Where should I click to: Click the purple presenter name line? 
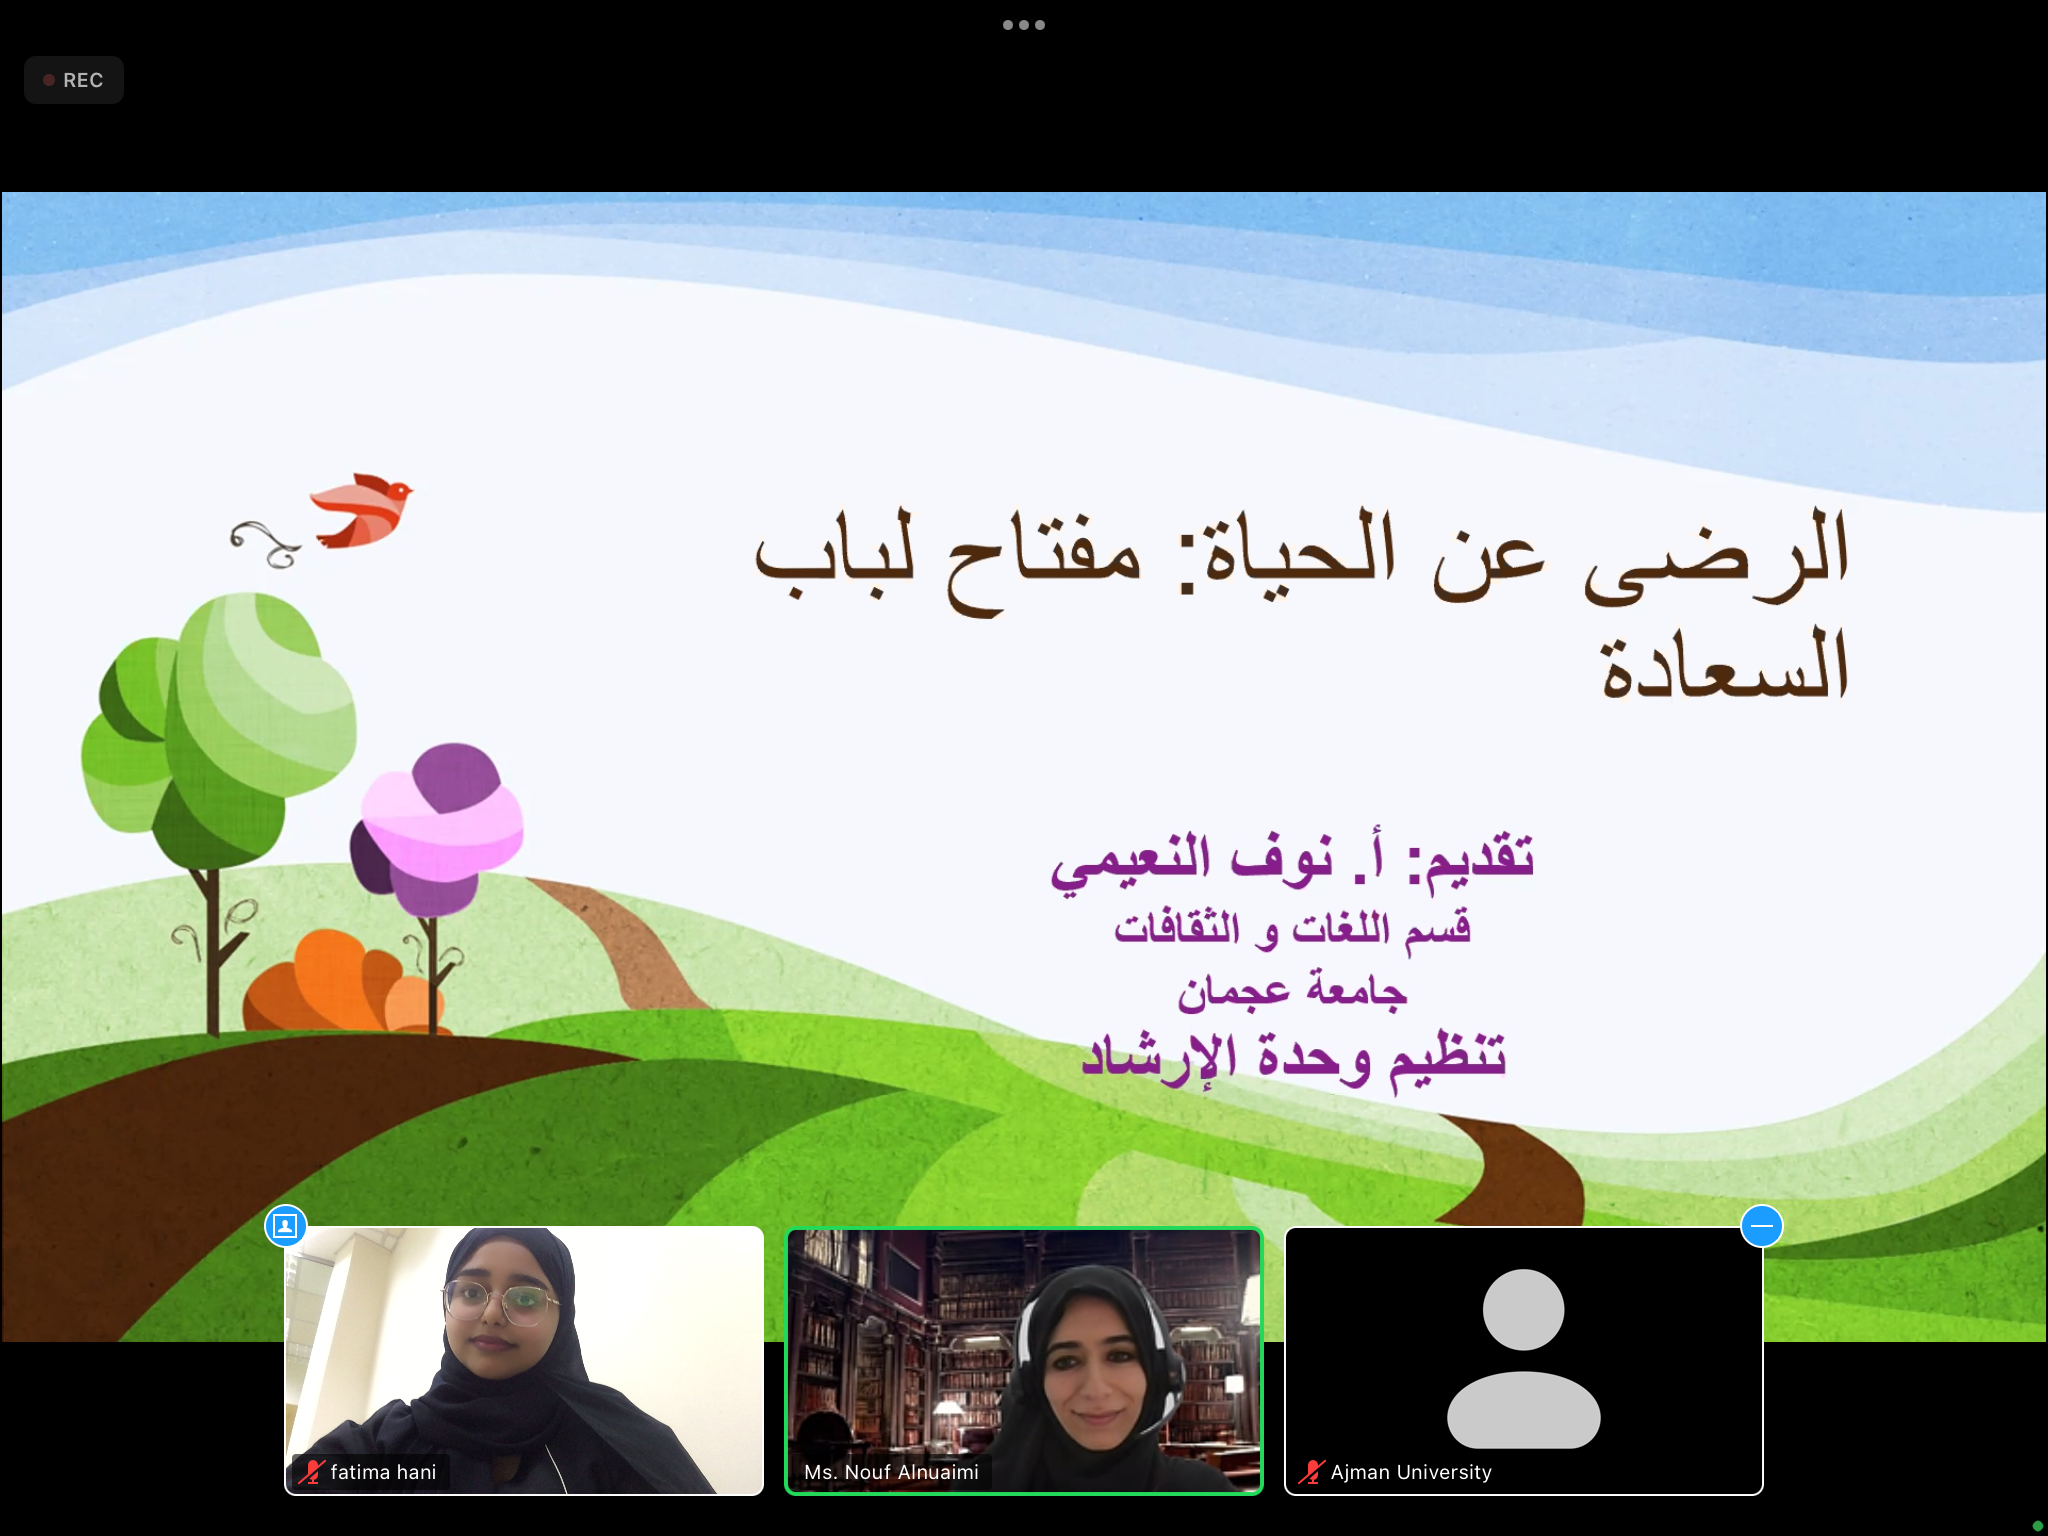click(1292, 860)
